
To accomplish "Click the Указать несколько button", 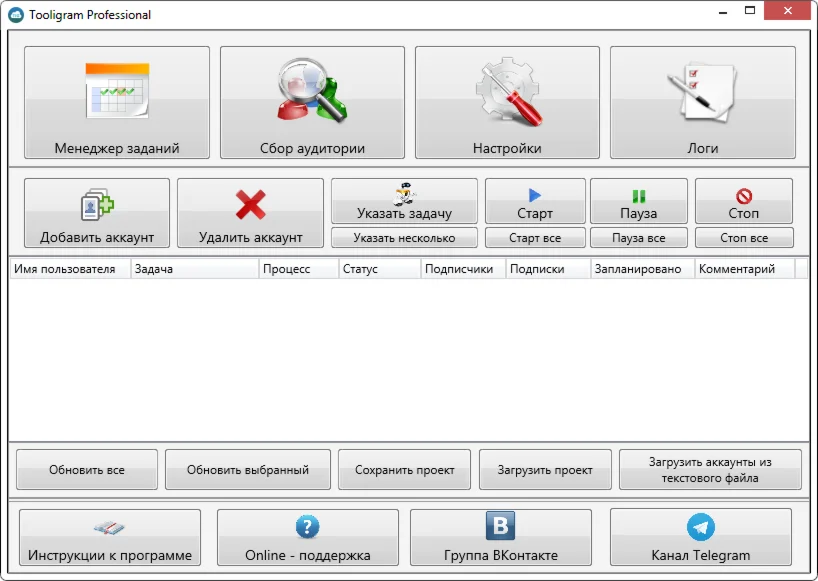I will pos(404,236).
